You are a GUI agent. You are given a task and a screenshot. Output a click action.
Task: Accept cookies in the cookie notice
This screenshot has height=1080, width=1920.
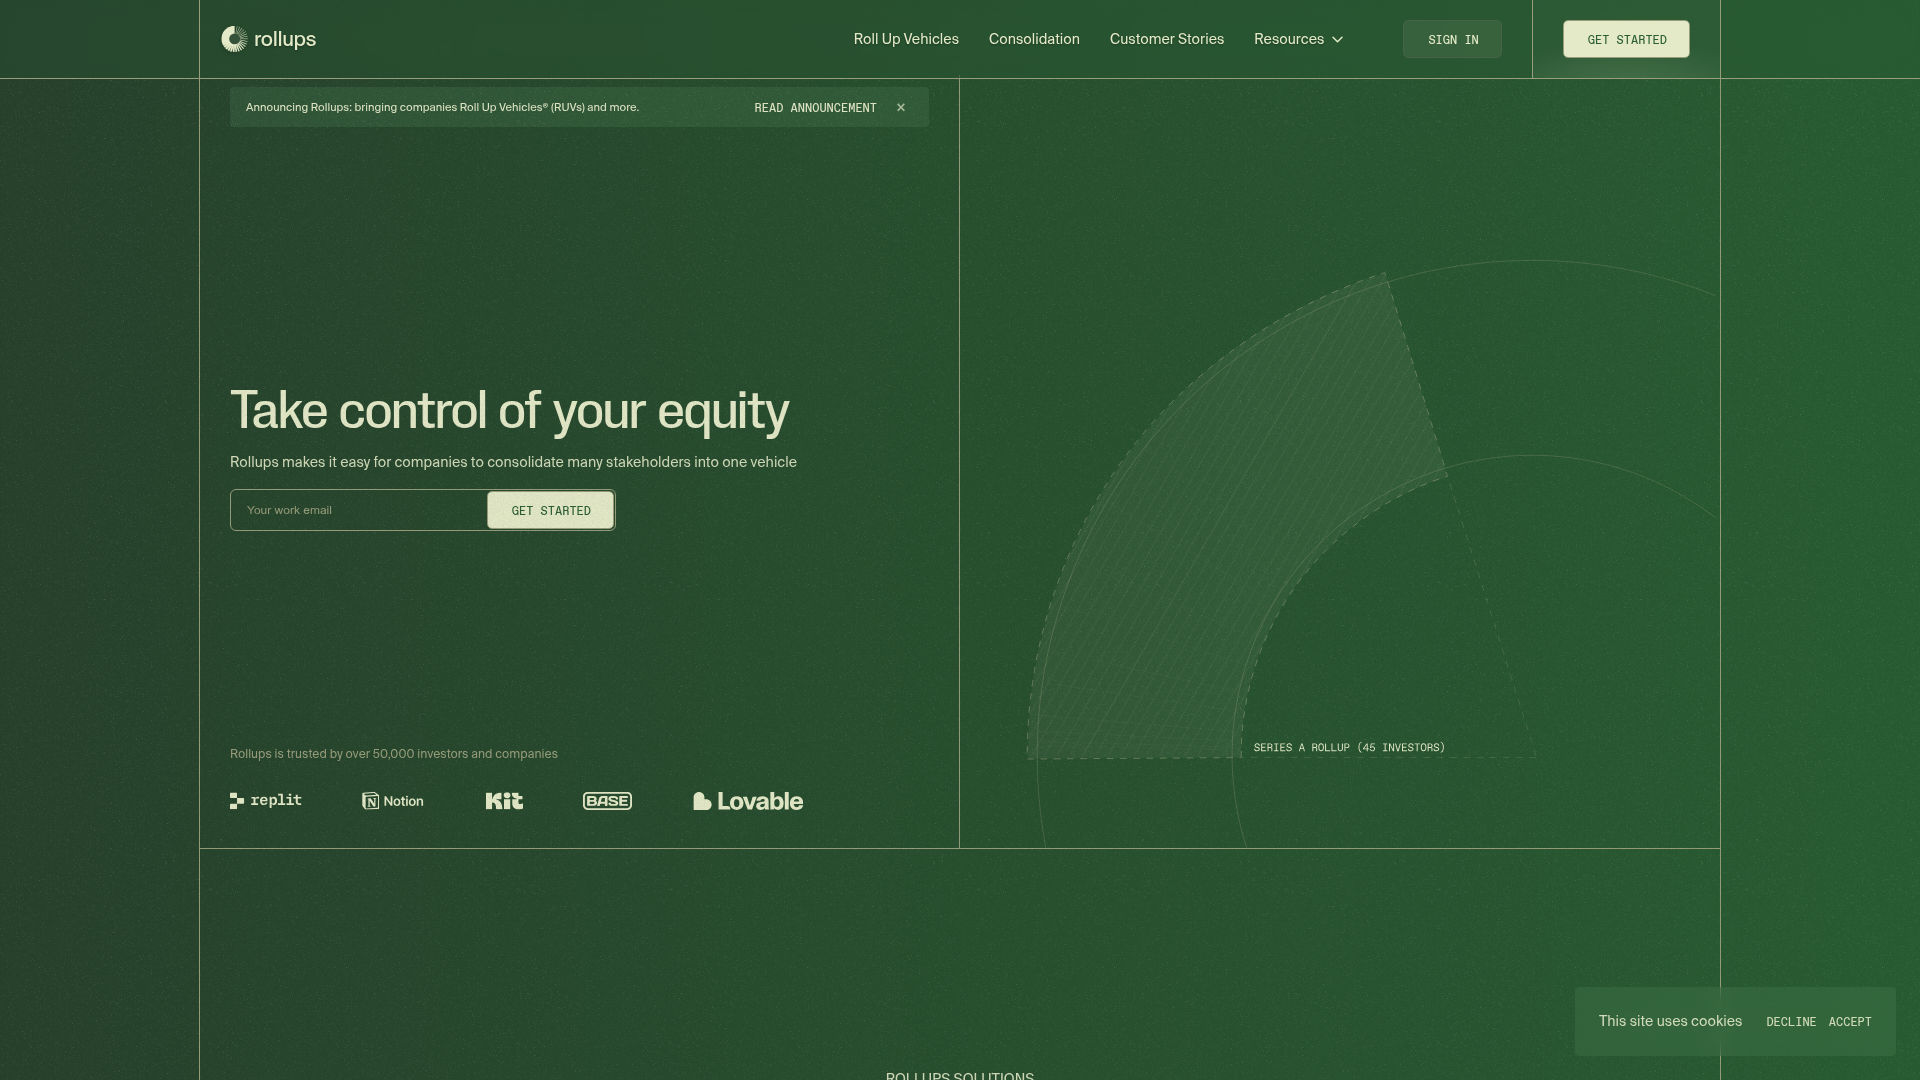(x=1849, y=1022)
